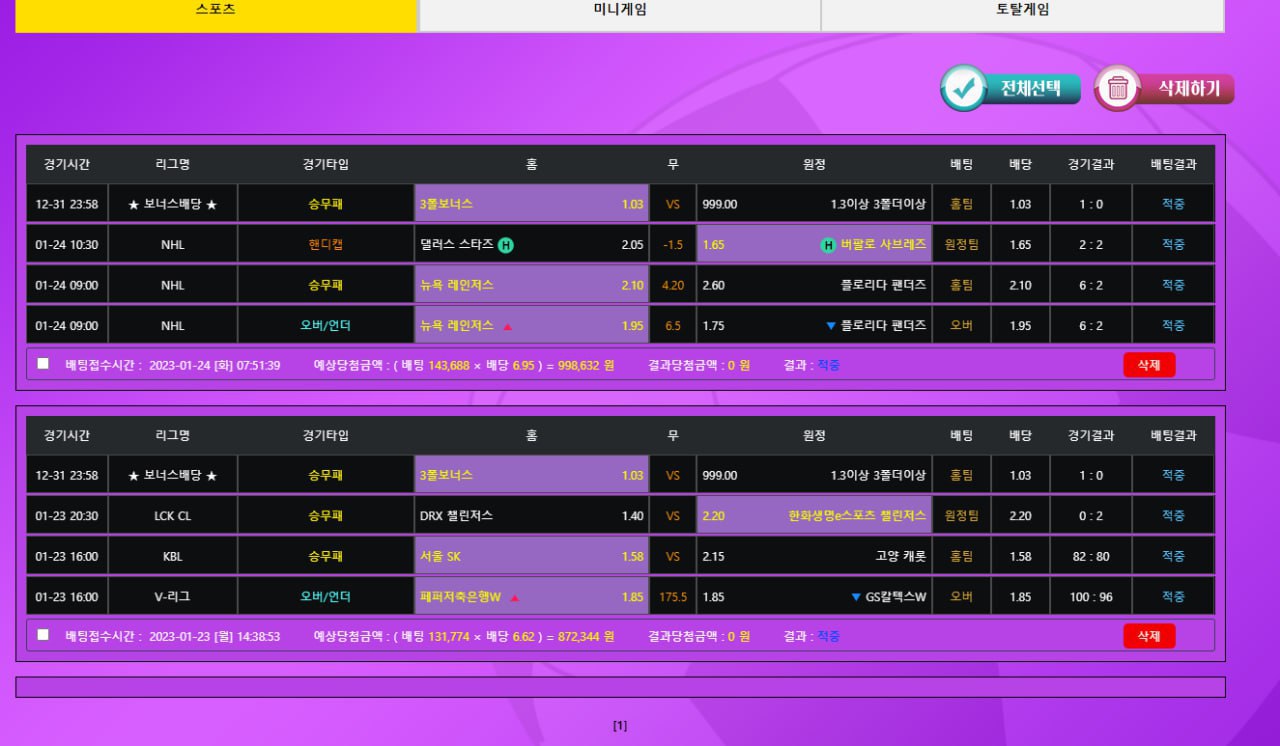The image size is (1280, 746).
Task: Click red up arrow beside 뉴욕 레인저스
Action: coord(507,326)
